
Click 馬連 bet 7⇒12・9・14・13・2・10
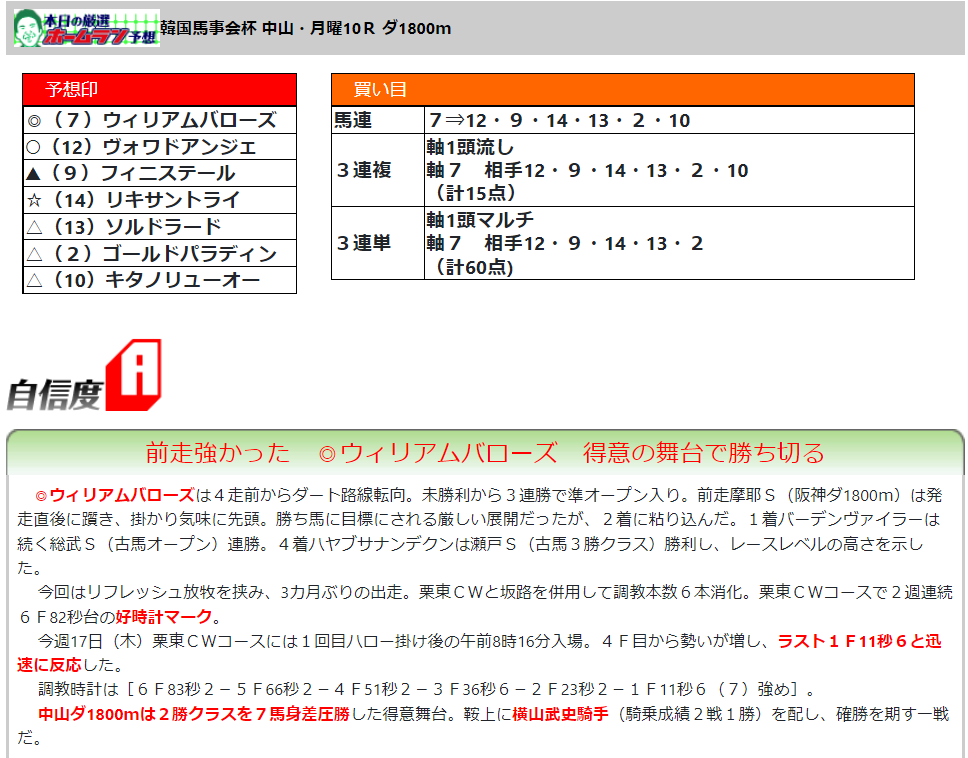click(559, 120)
